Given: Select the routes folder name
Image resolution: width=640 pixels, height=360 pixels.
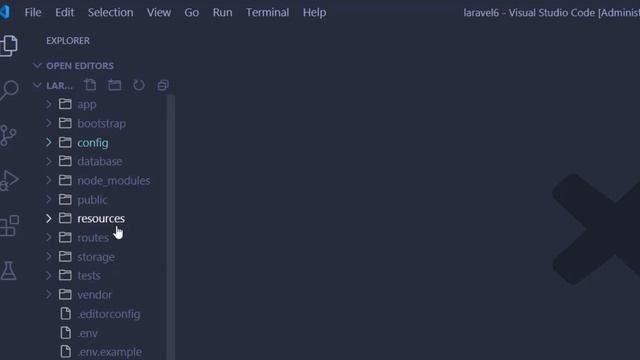Looking at the screenshot, I should pos(93,238).
